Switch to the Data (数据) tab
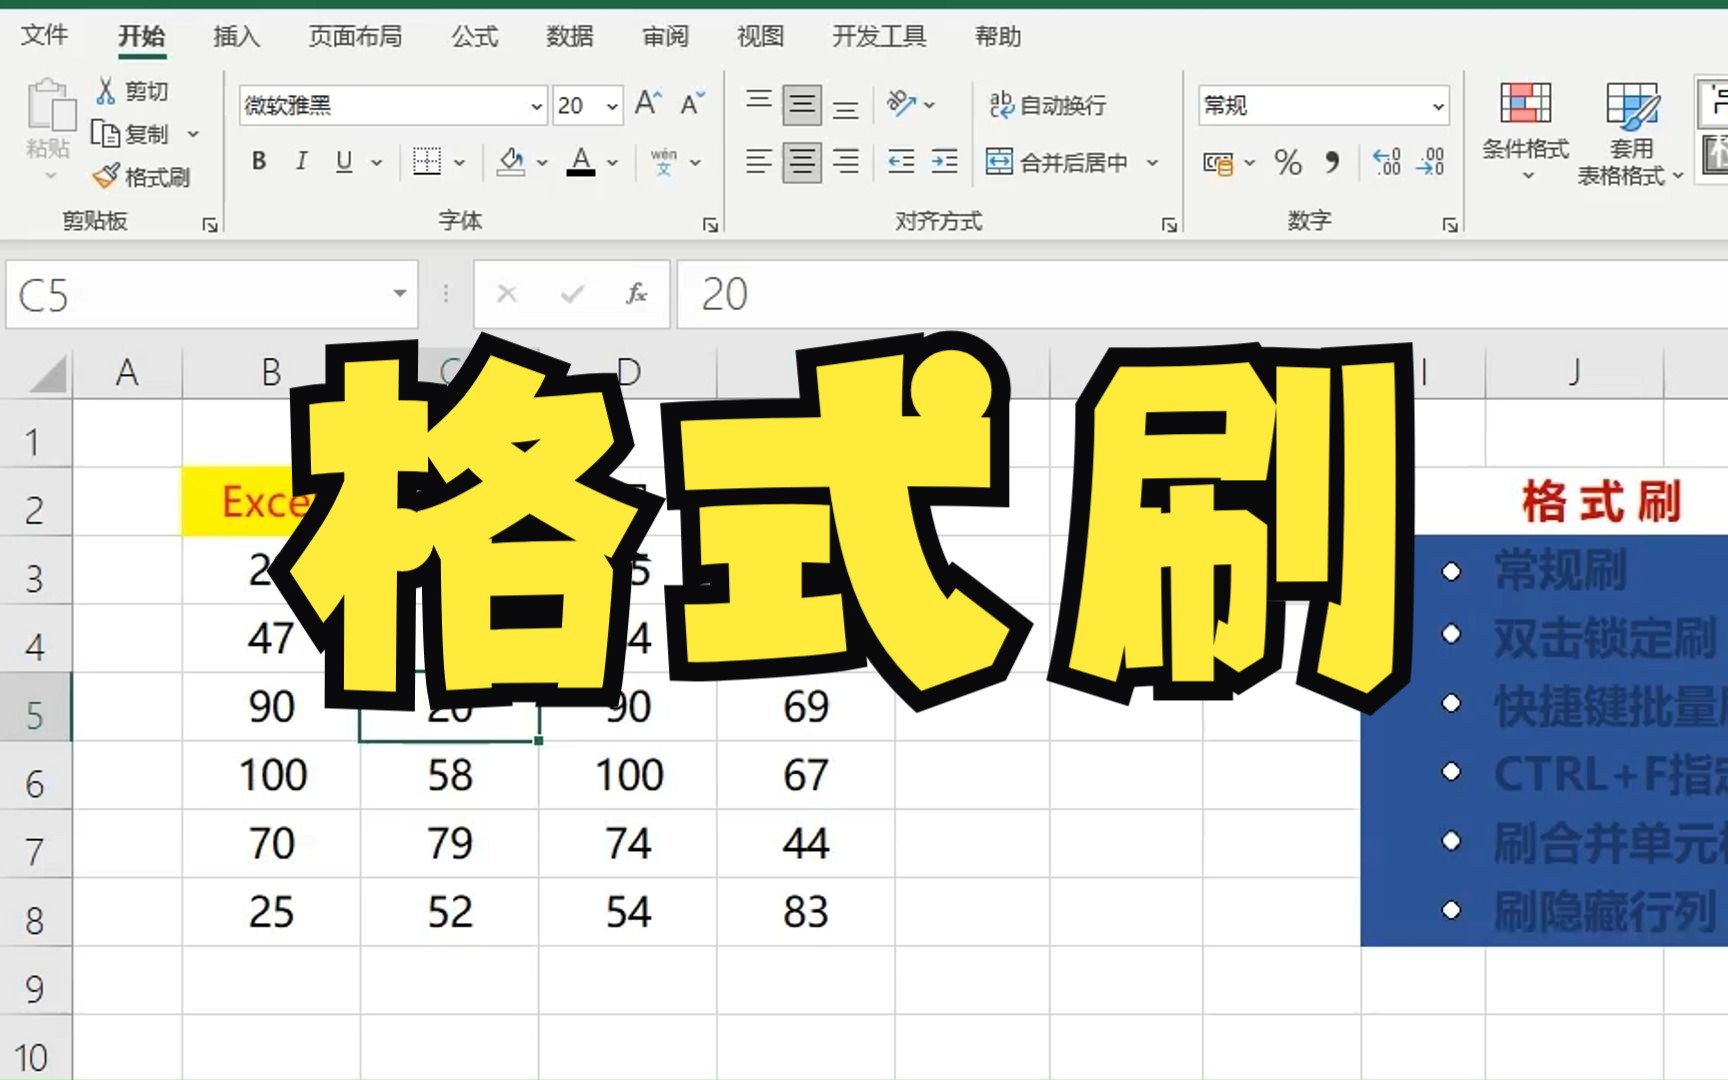Image resolution: width=1728 pixels, height=1080 pixels. (570, 36)
